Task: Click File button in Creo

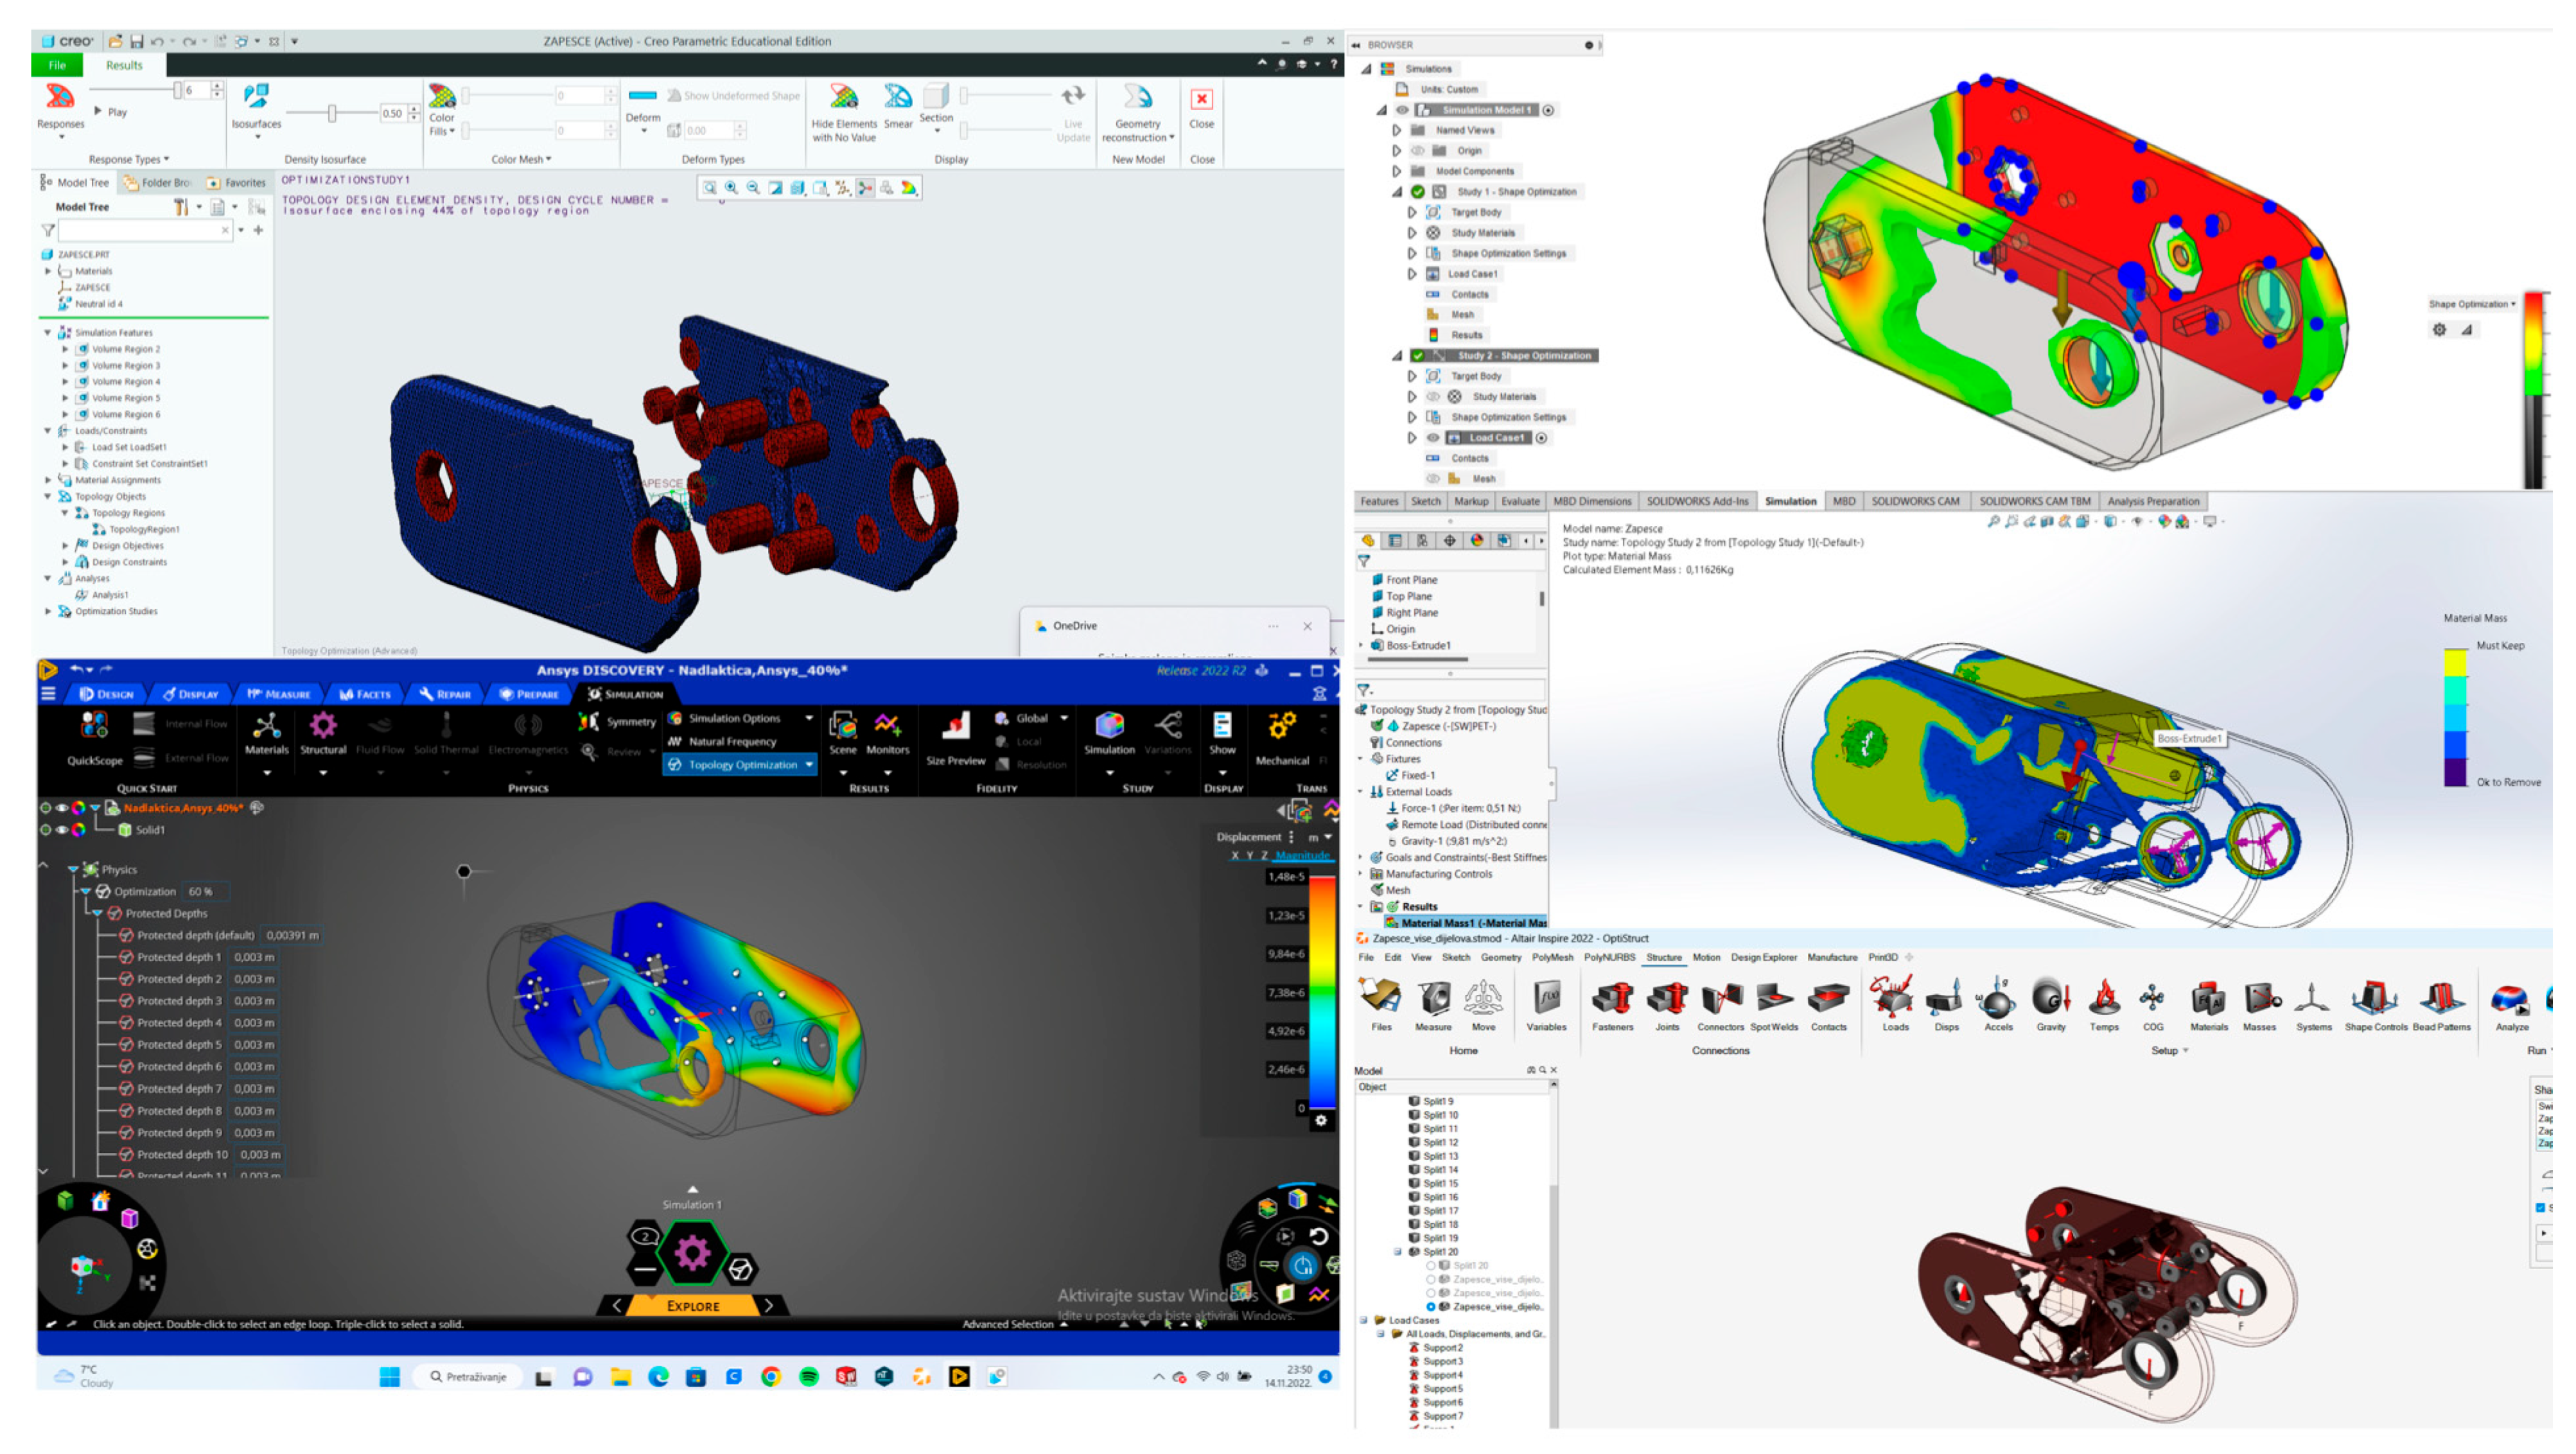Action: tap(58, 66)
